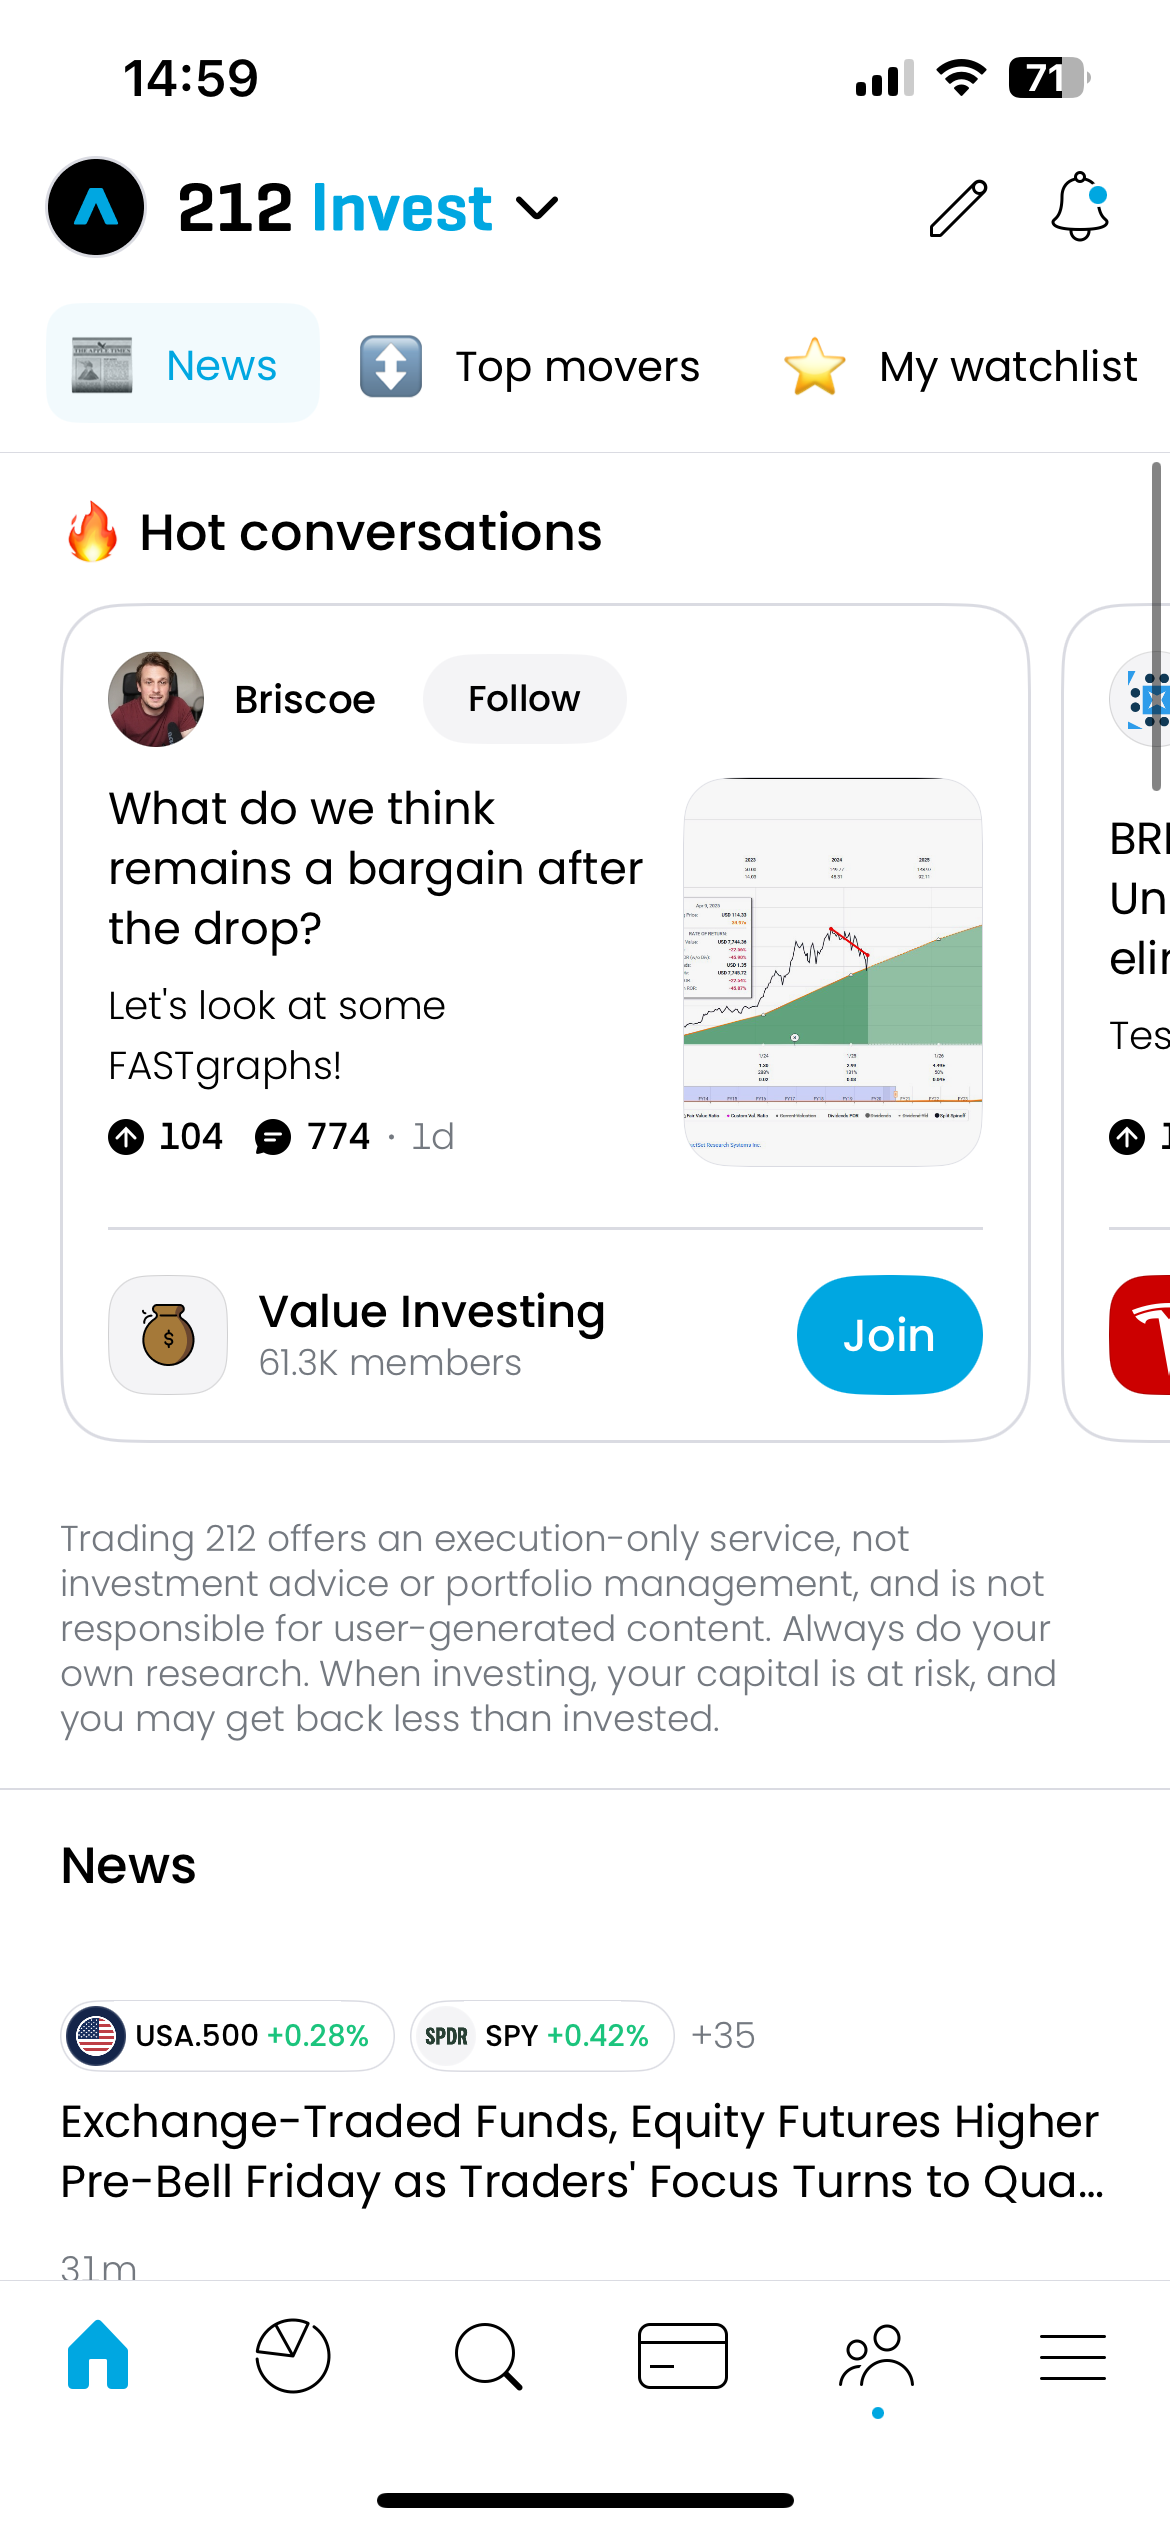The height and width of the screenshot is (2532, 1170).
Task: Join the Value Investing community
Action: (x=889, y=1335)
